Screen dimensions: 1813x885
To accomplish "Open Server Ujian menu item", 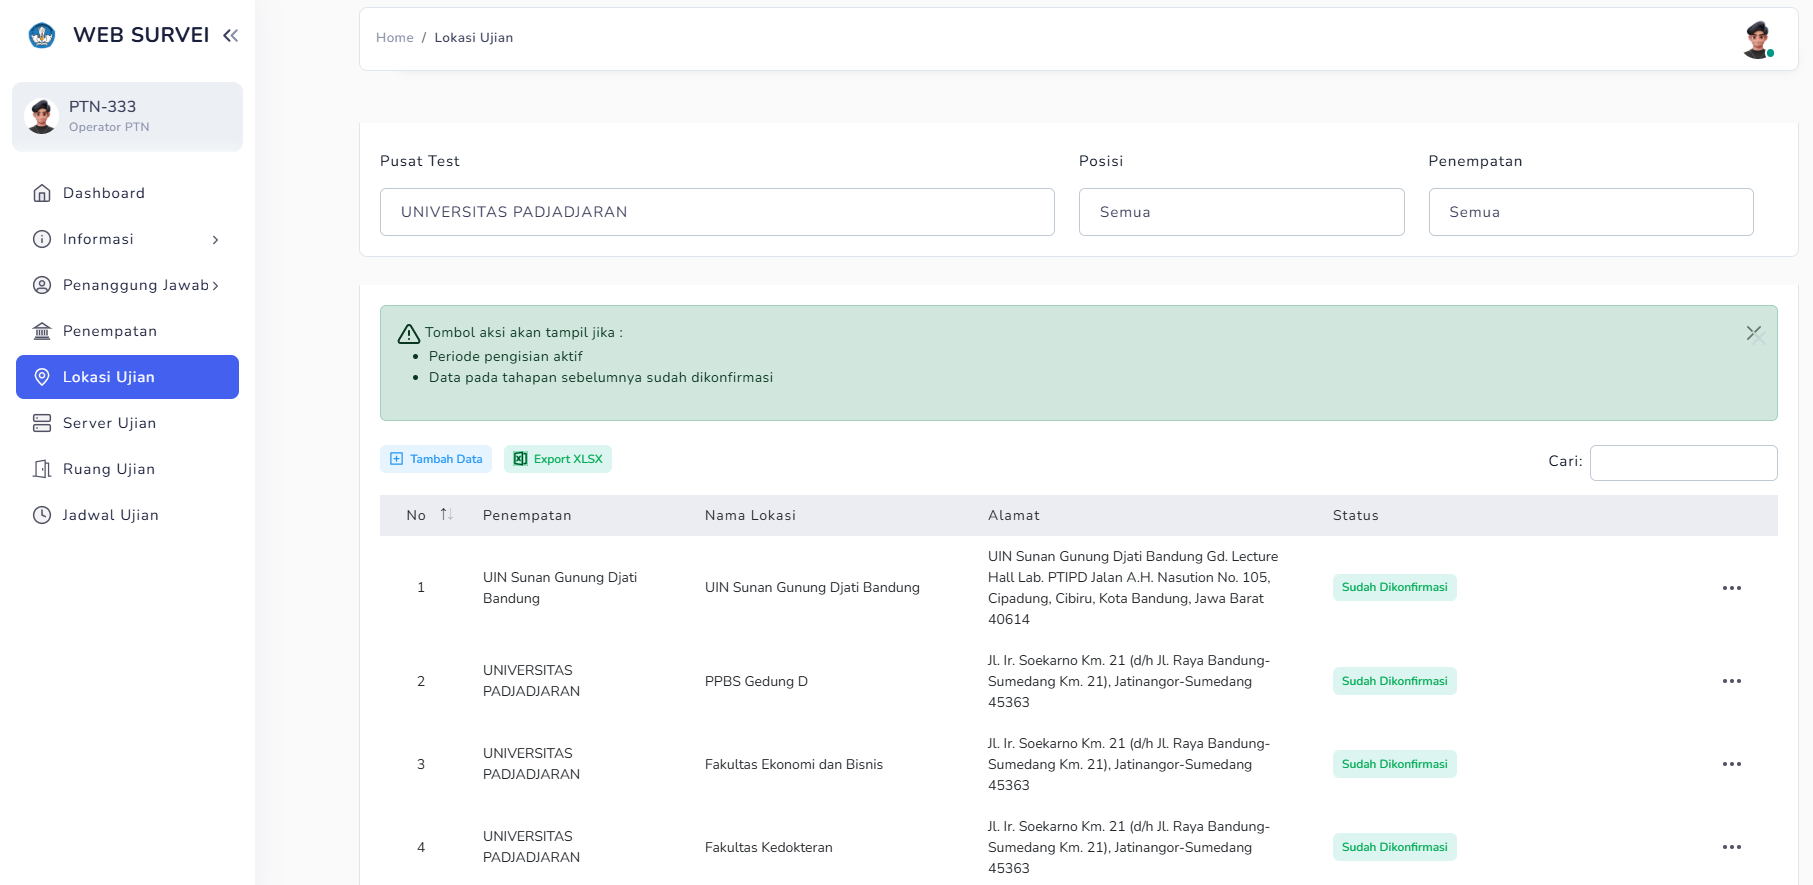I will click(127, 423).
